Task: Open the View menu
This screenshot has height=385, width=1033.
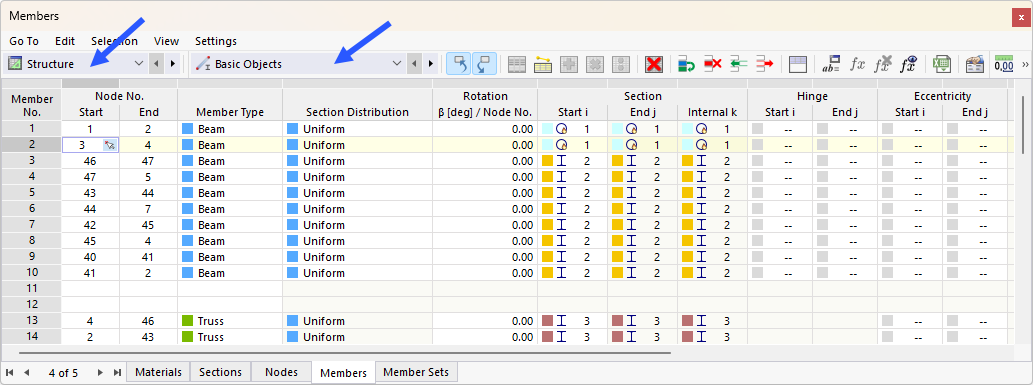Action: tap(166, 41)
